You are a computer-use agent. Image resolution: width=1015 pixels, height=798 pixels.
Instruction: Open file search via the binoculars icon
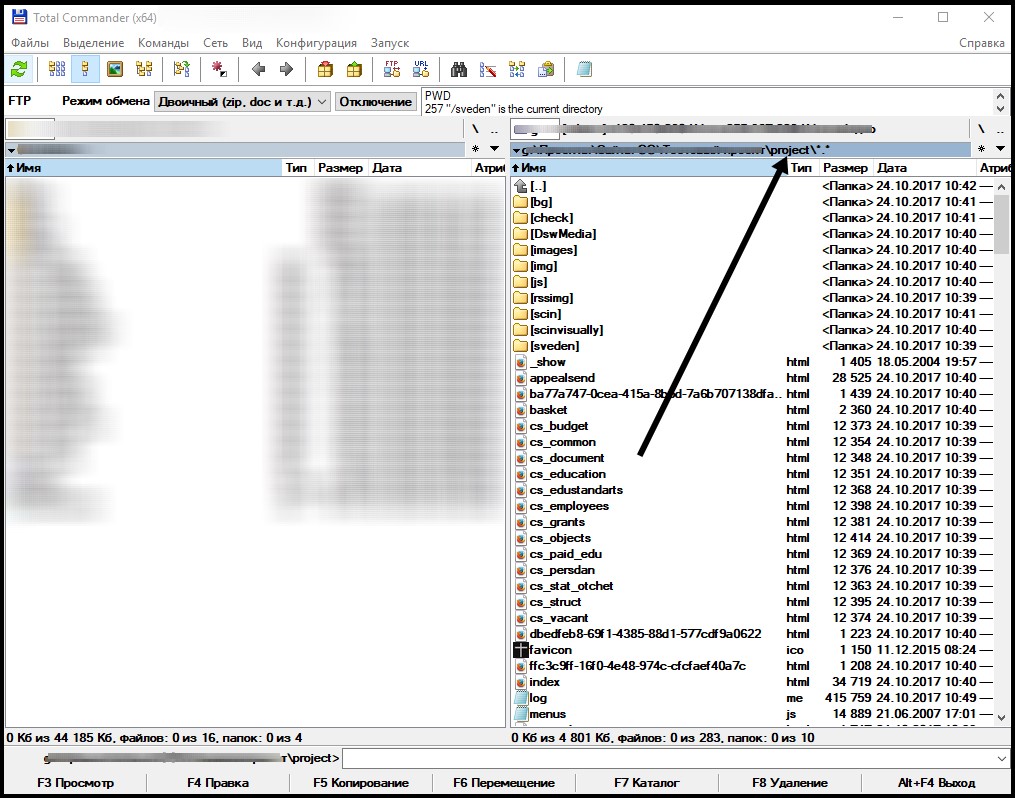(459, 69)
